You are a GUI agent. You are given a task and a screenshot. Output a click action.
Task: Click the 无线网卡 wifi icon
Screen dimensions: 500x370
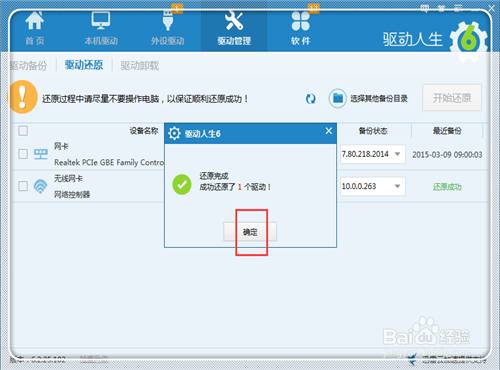click(41, 186)
